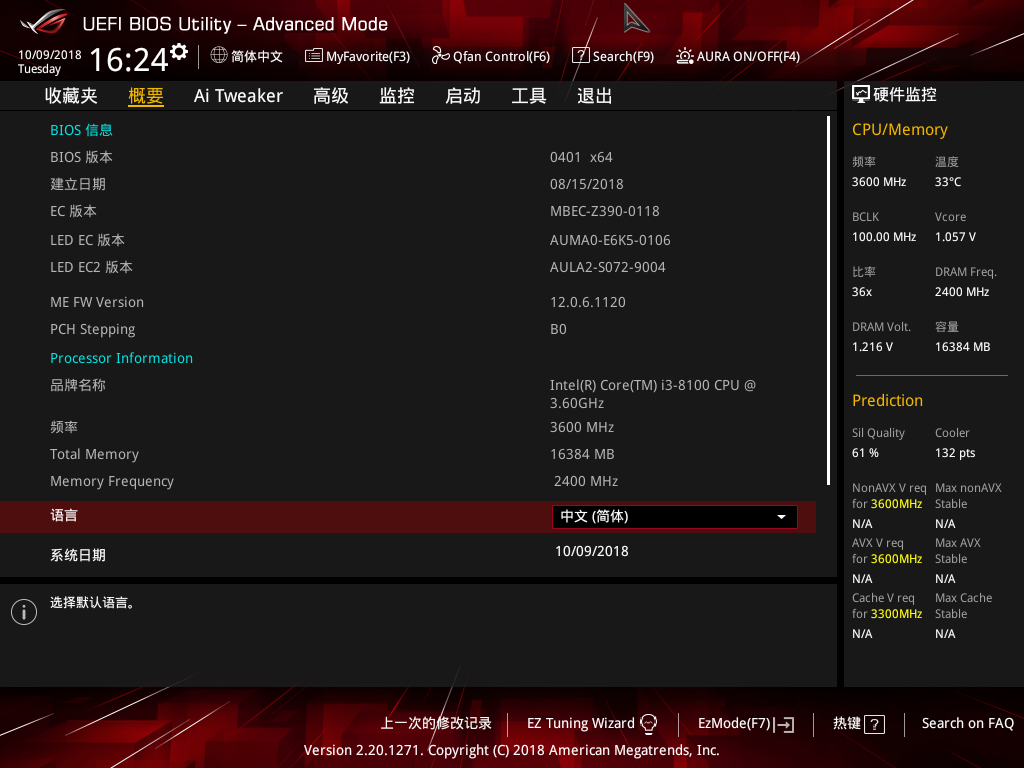Click the info icon beside 选择默认语言

[23, 611]
